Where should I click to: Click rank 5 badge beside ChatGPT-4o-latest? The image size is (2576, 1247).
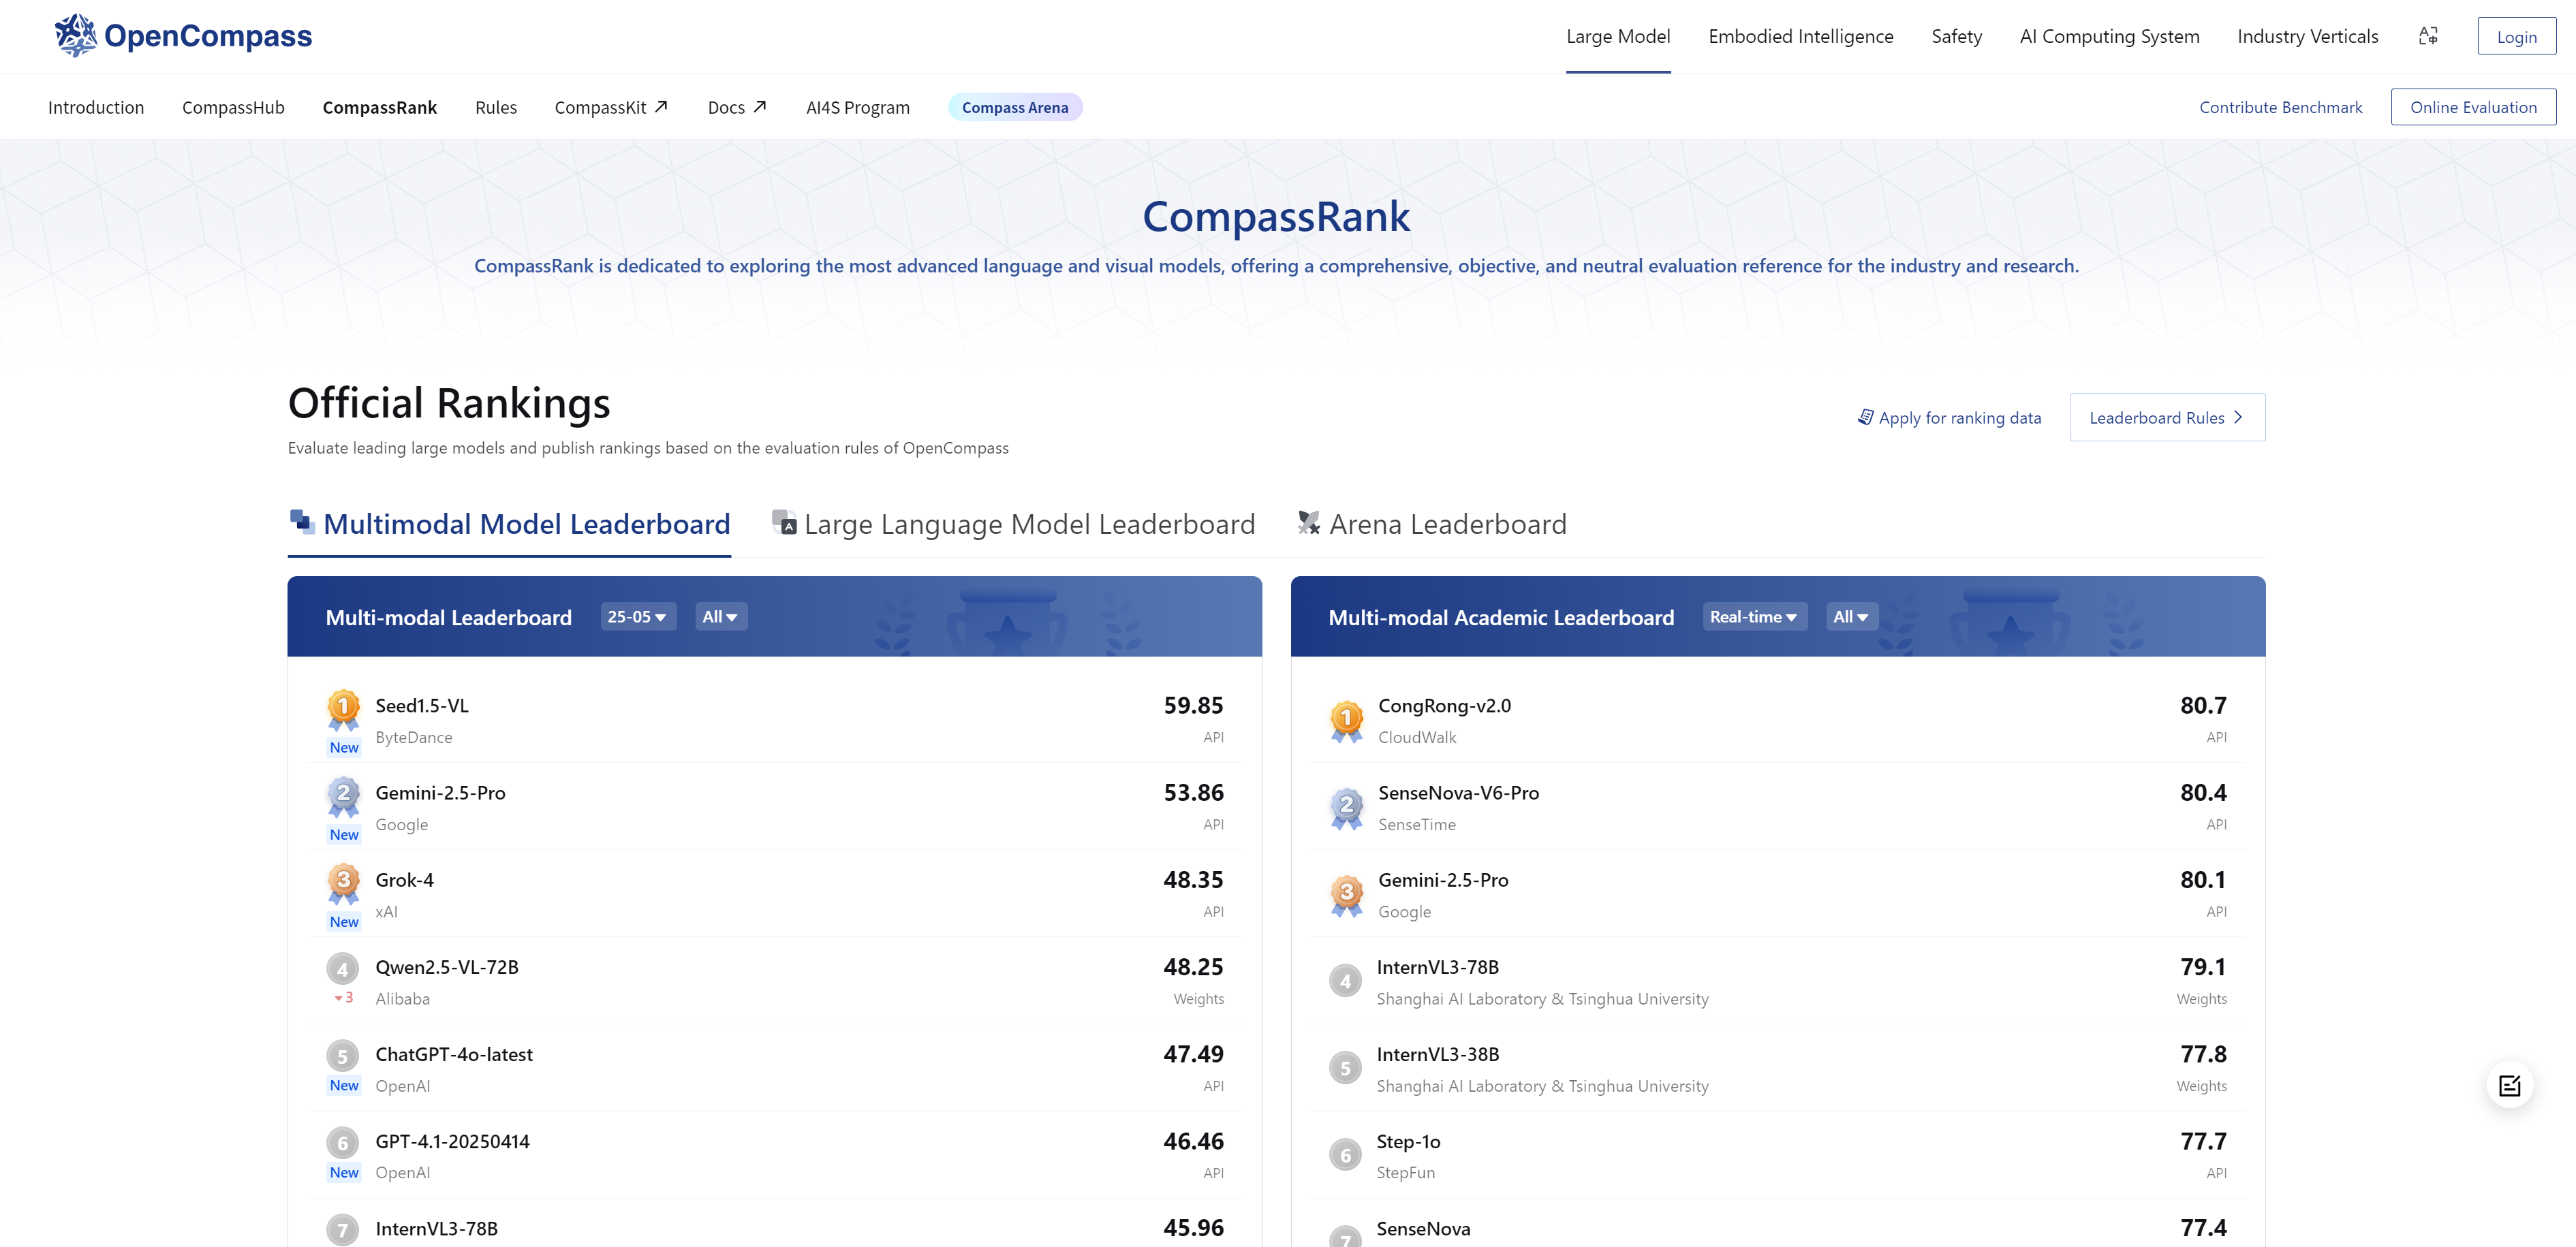(x=342, y=1055)
